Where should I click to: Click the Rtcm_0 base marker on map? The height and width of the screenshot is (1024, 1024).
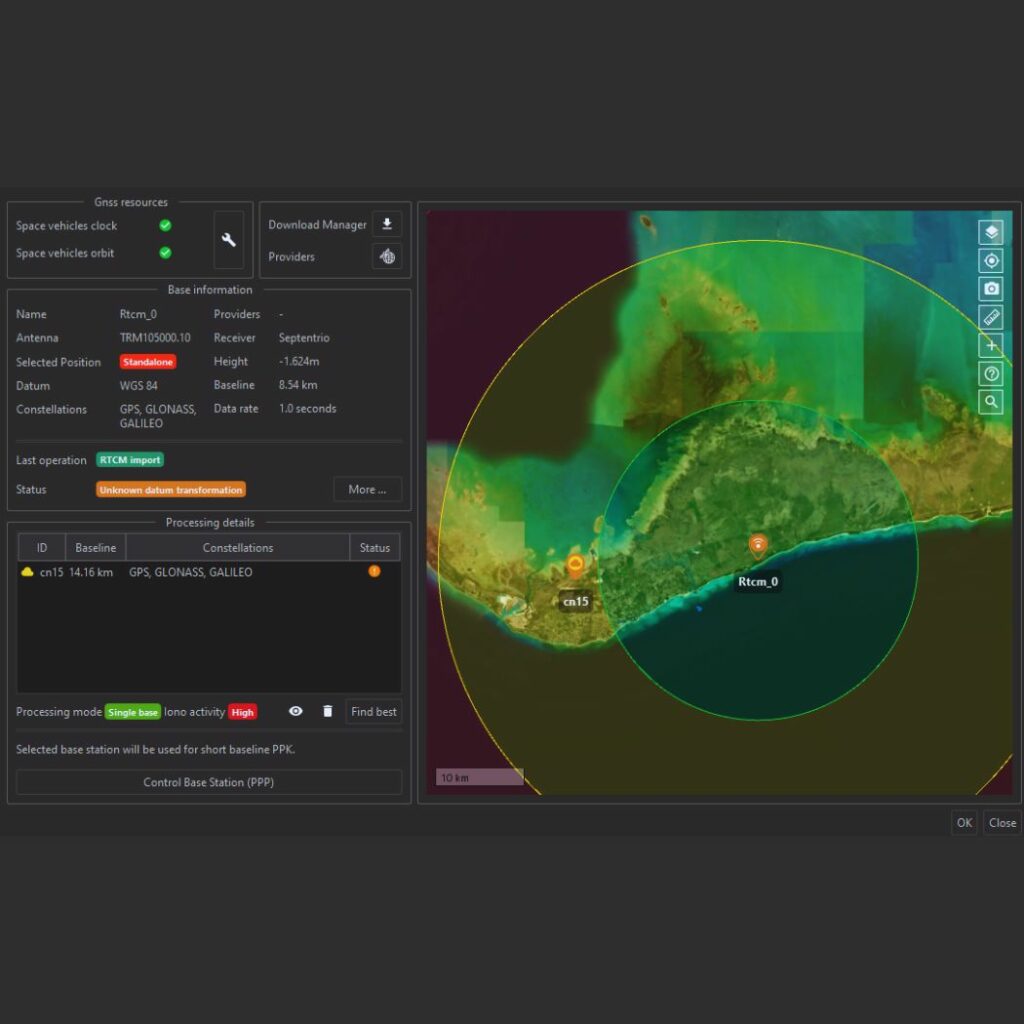pos(758,546)
